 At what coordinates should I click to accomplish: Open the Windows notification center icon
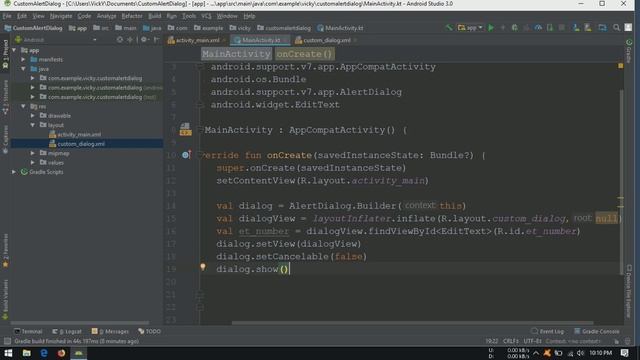click(625, 353)
